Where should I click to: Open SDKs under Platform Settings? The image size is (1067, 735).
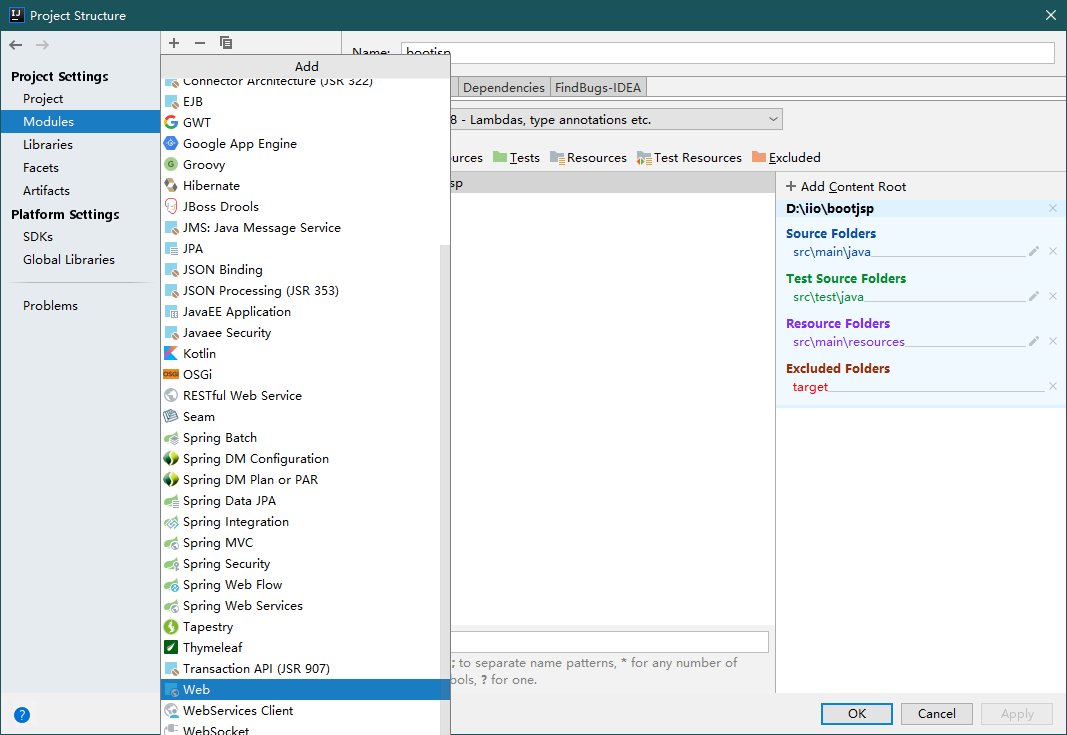tap(80, 237)
